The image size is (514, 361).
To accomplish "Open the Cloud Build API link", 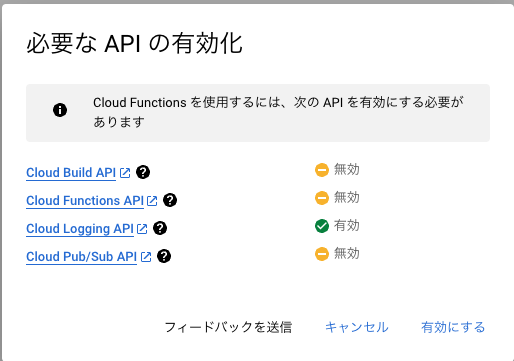I will (71, 173).
